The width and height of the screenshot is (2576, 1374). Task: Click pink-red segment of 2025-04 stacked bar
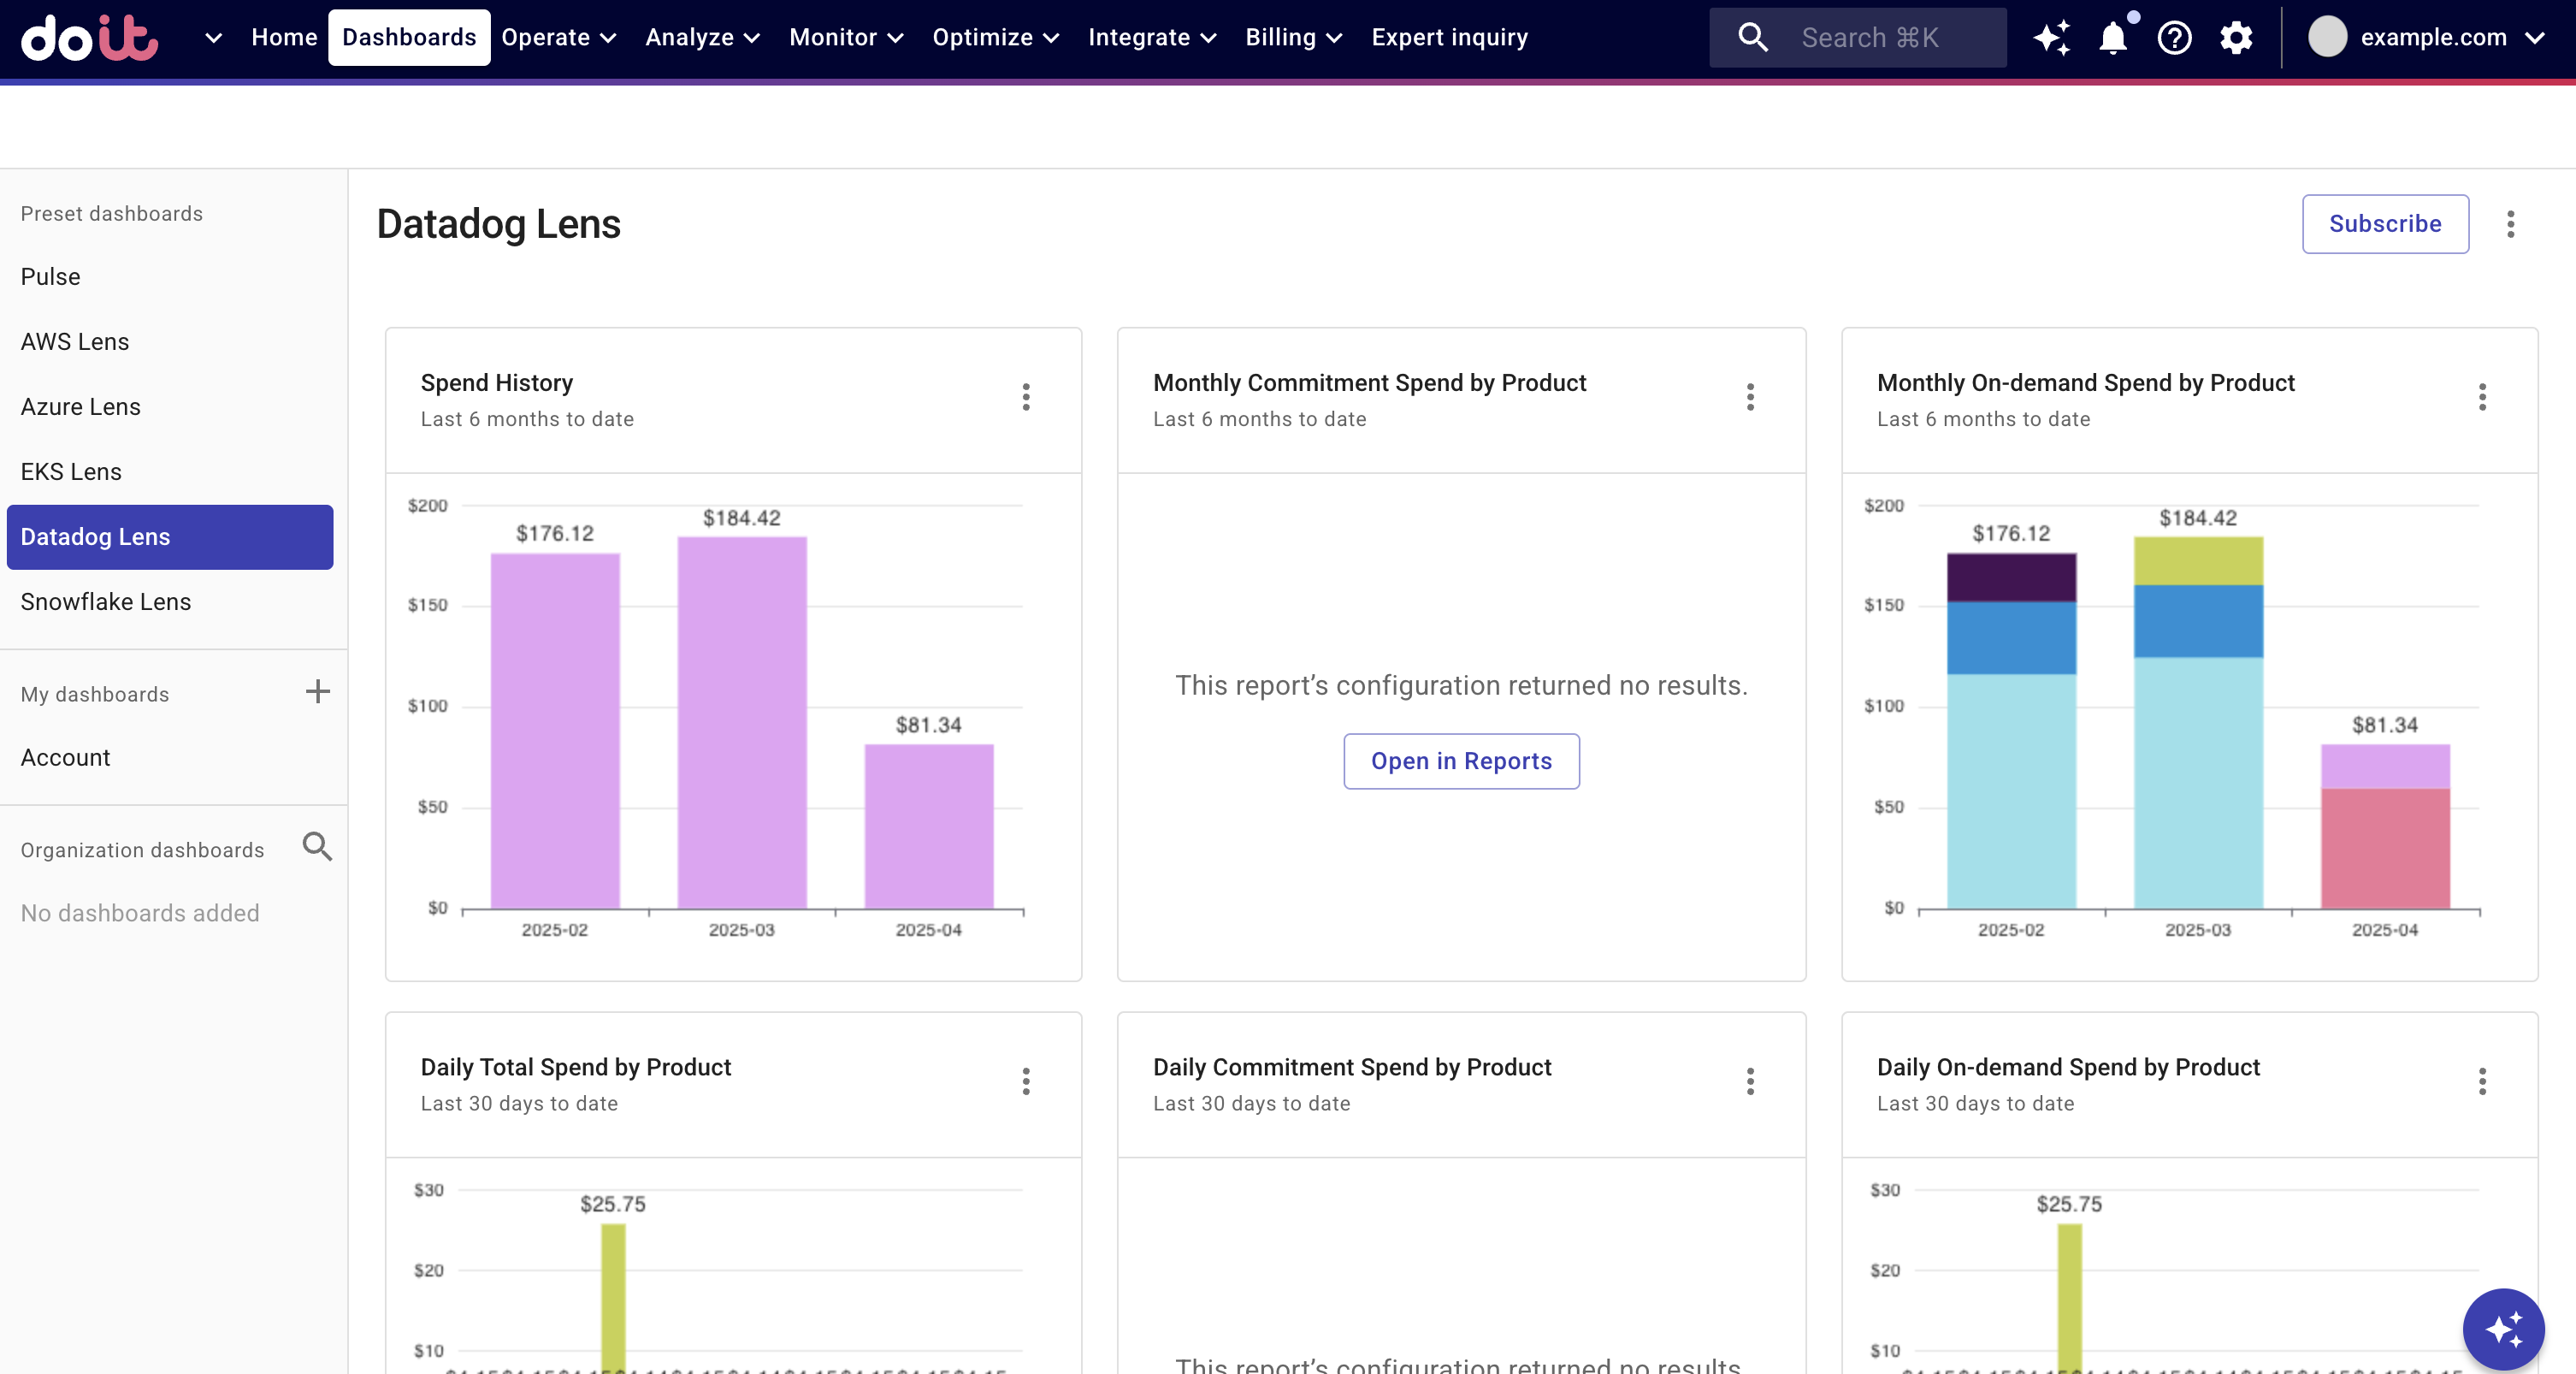[x=2385, y=849]
